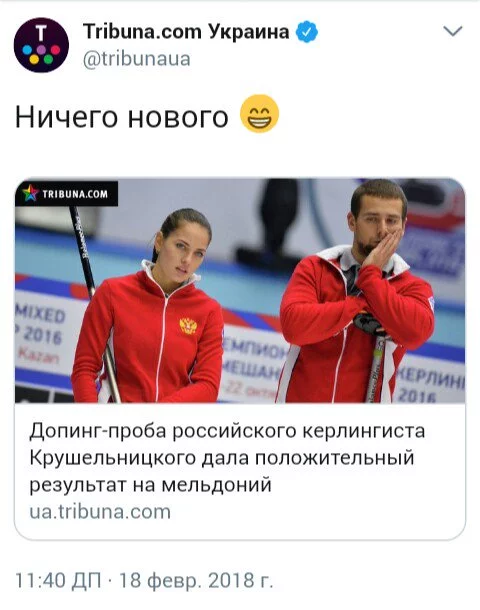480x610 pixels.
Task: Click the grinning emoji in the tweet
Action: (259, 114)
